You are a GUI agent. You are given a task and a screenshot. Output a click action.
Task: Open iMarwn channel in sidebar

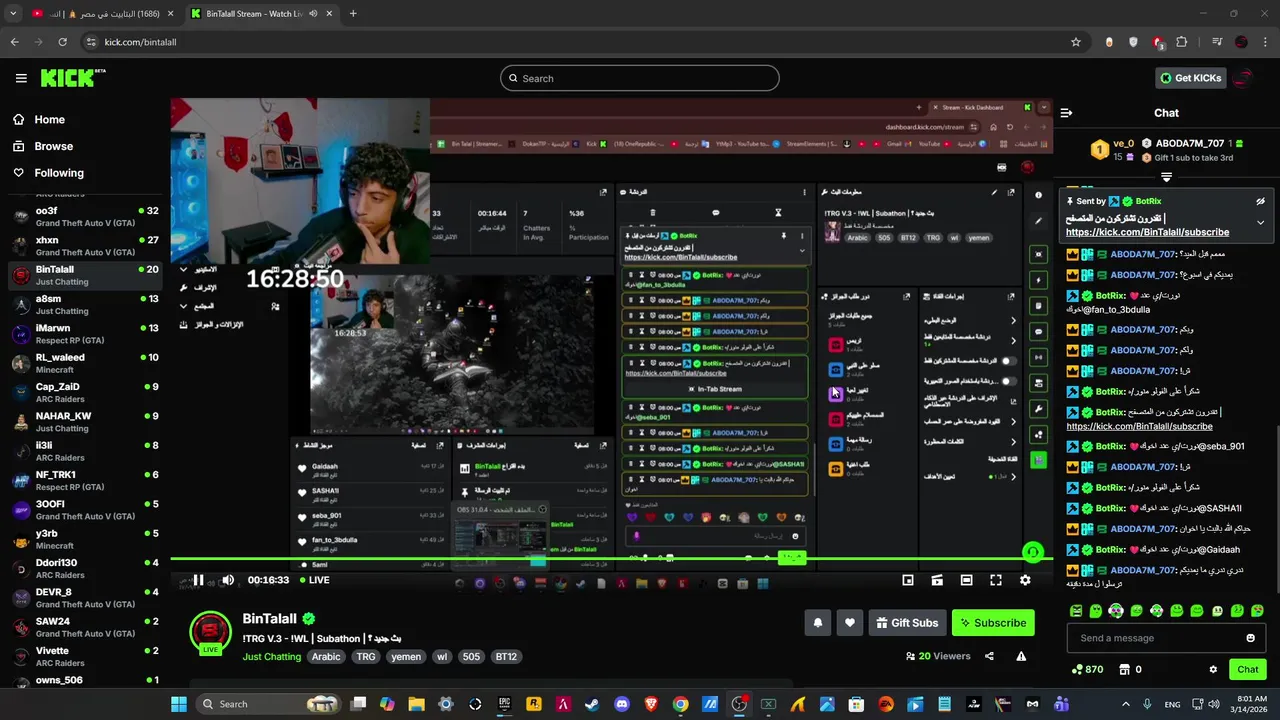[85, 334]
